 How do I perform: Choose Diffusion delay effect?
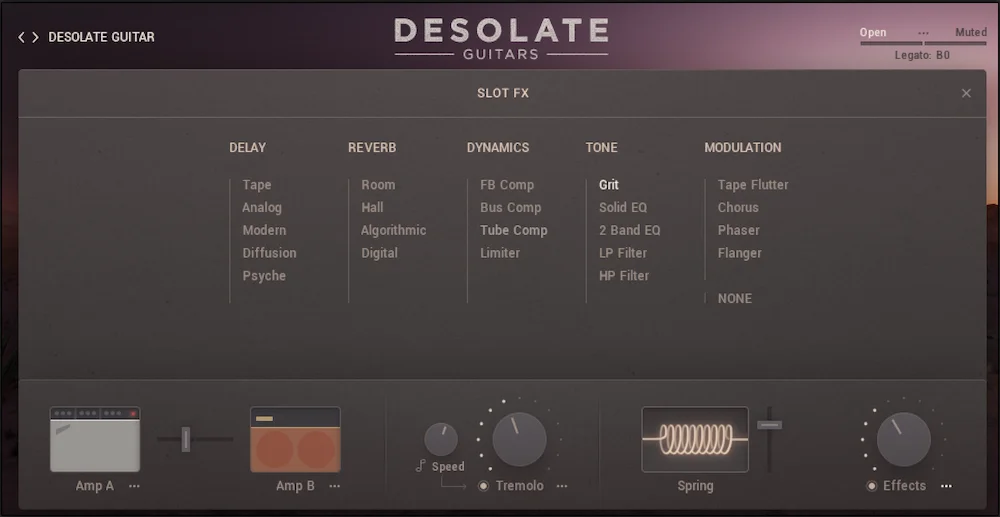pyautogui.click(x=269, y=253)
